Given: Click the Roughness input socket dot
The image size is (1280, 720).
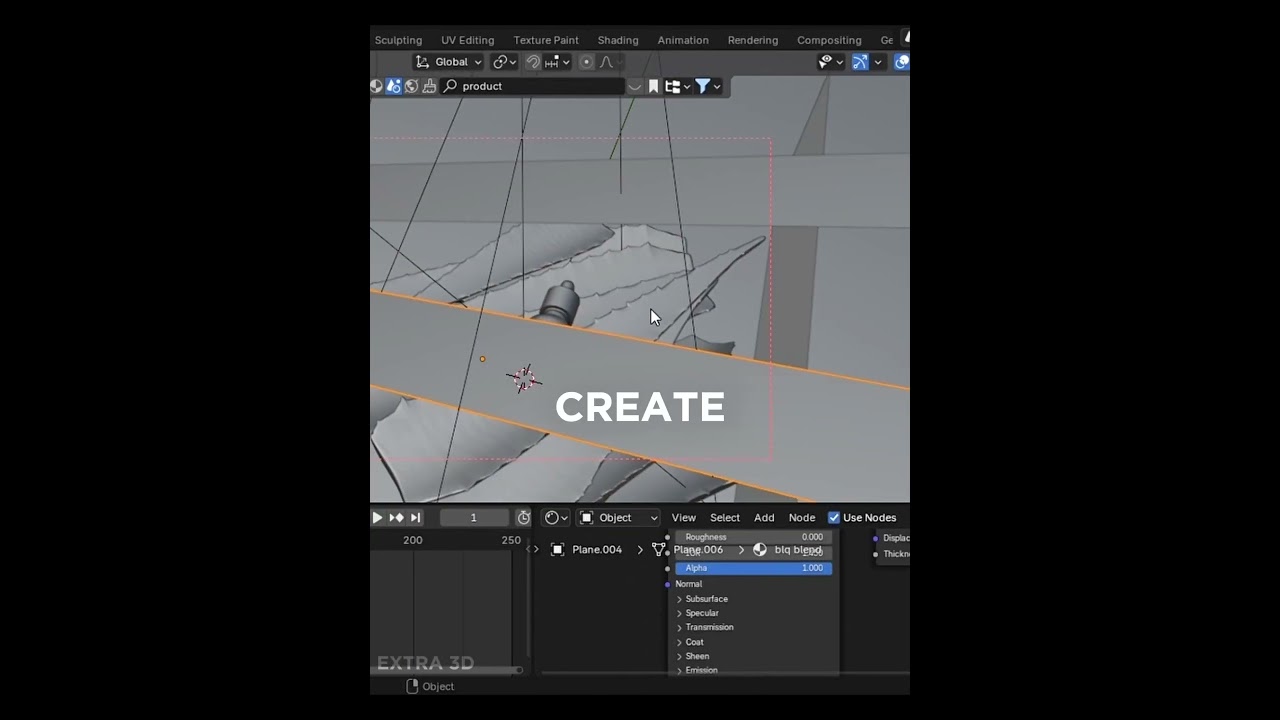Looking at the screenshot, I should [x=667, y=537].
